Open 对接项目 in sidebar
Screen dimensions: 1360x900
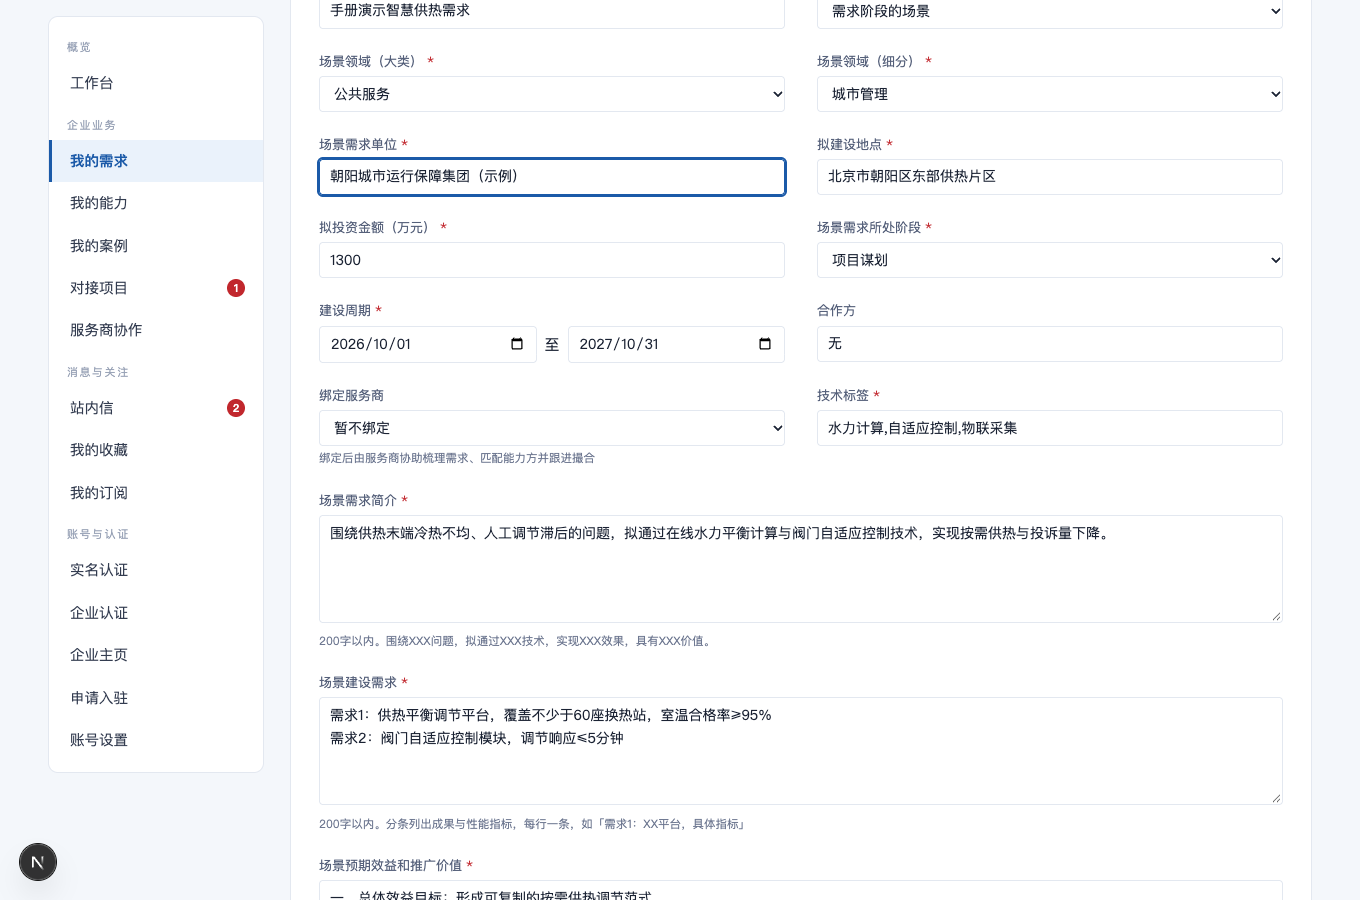point(156,288)
